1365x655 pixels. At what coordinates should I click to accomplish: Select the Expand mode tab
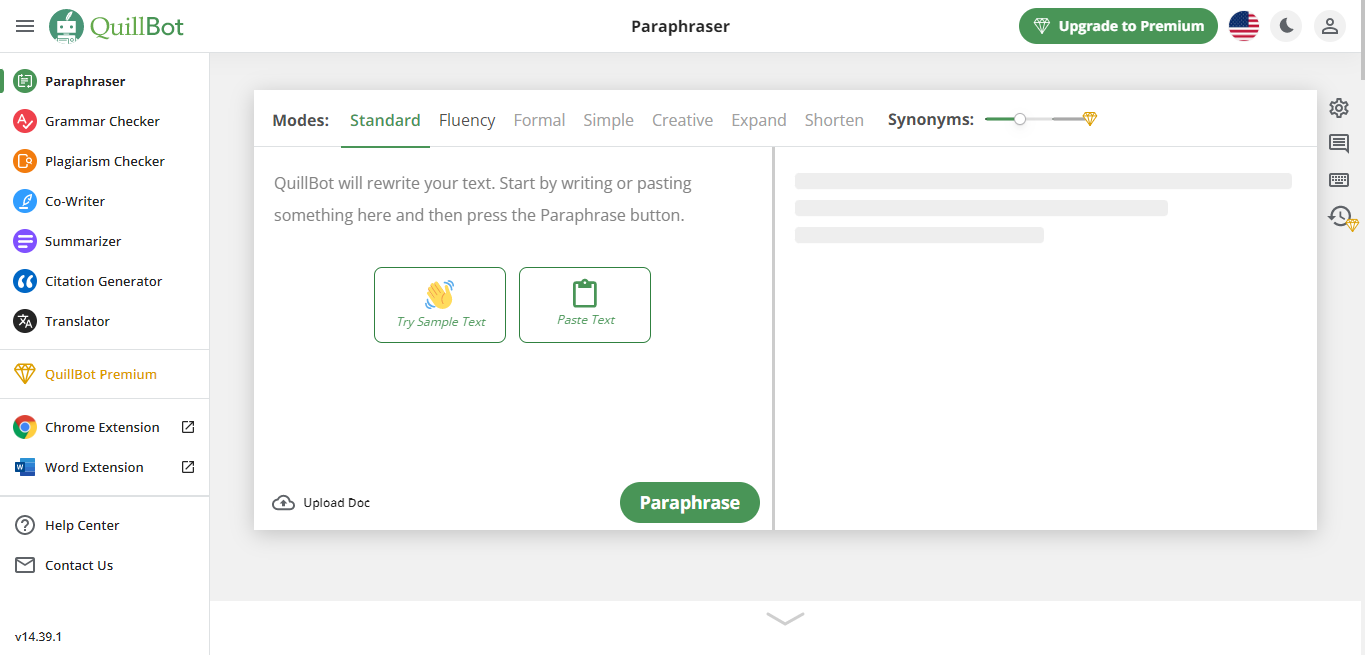(759, 120)
